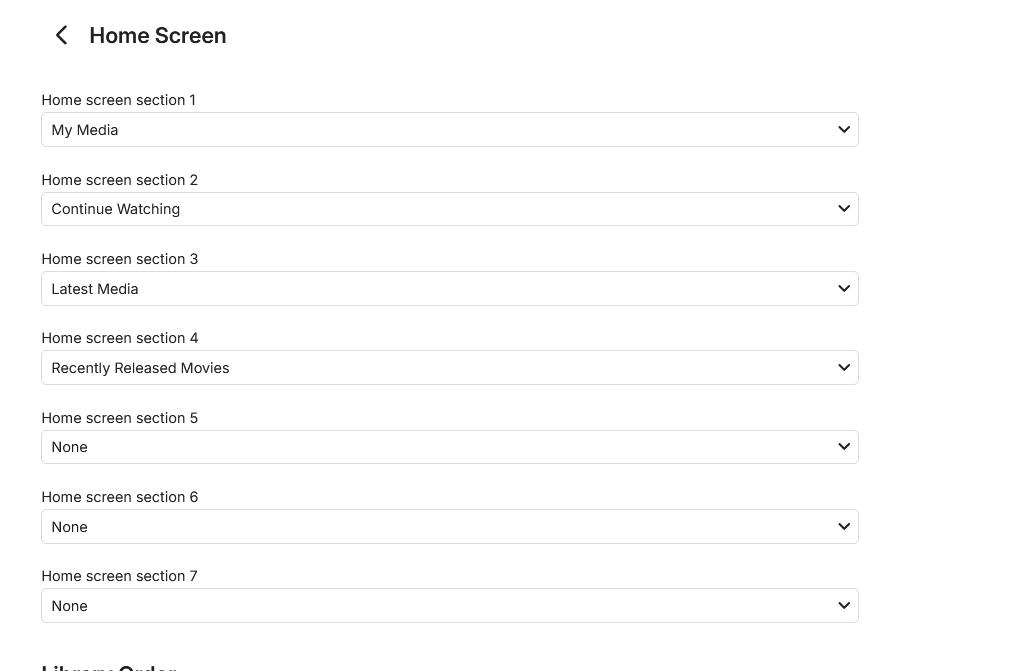
Task: Click the chevron arrow for section 6 dropdown
Action: pos(843,527)
